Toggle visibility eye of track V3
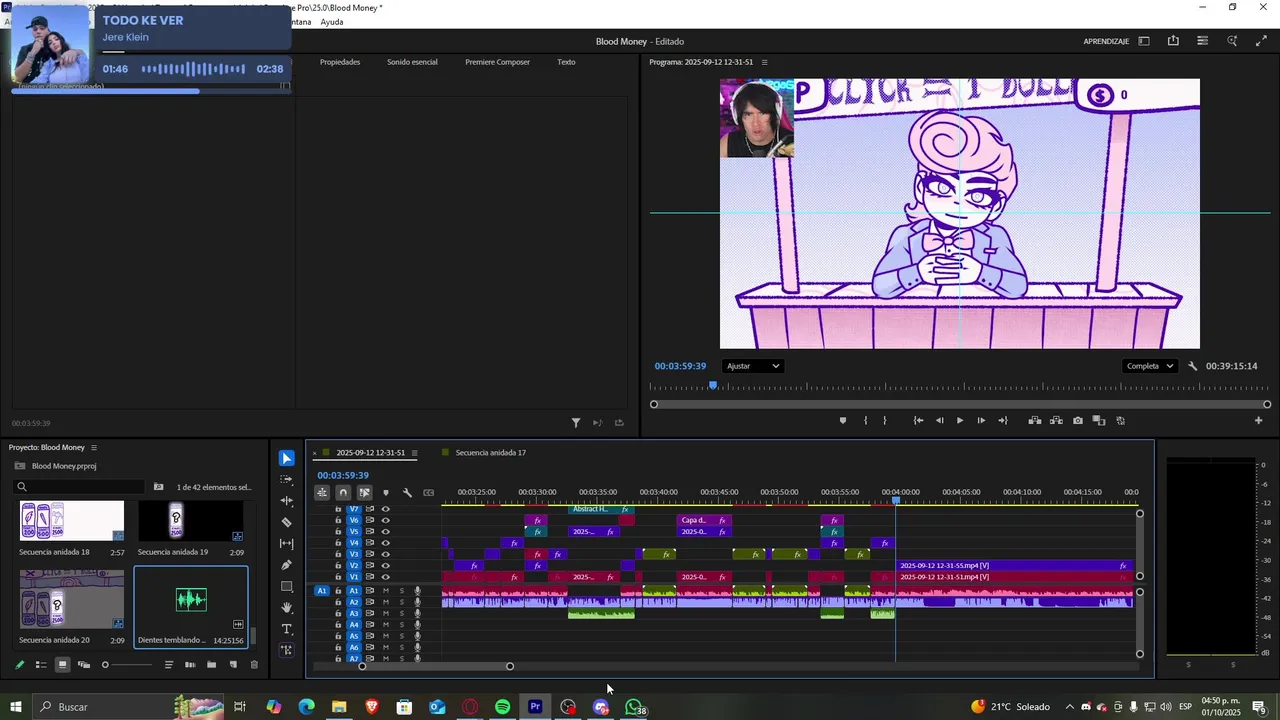This screenshot has width=1280, height=720. coord(385,554)
